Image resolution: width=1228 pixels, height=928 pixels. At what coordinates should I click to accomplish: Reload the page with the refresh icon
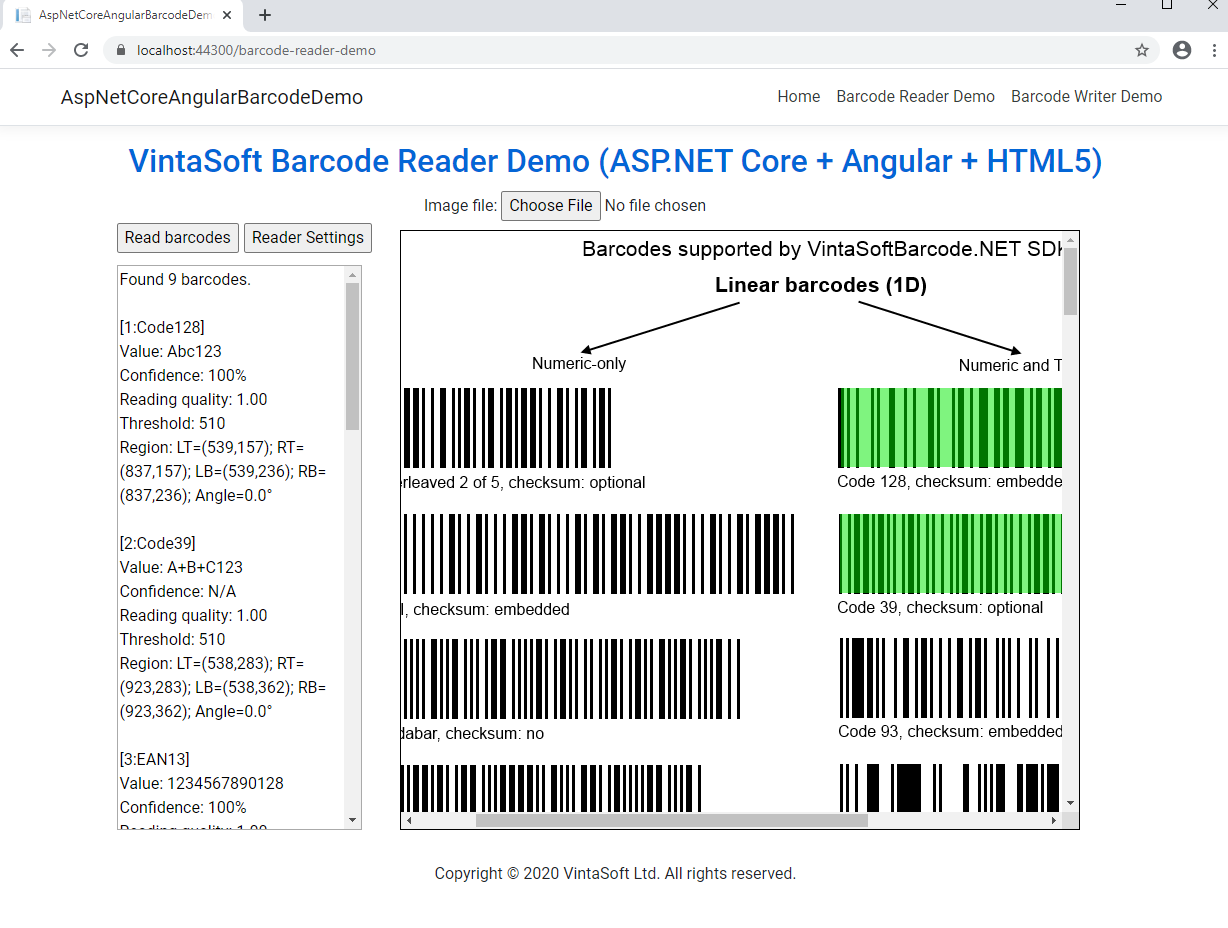(x=83, y=50)
